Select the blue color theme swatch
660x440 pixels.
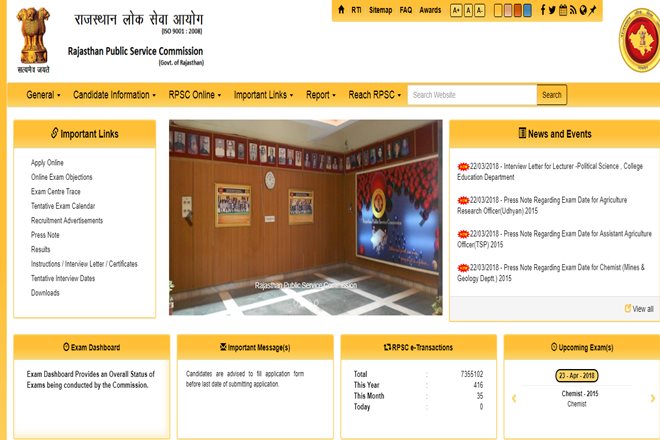click(x=528, y=10)
